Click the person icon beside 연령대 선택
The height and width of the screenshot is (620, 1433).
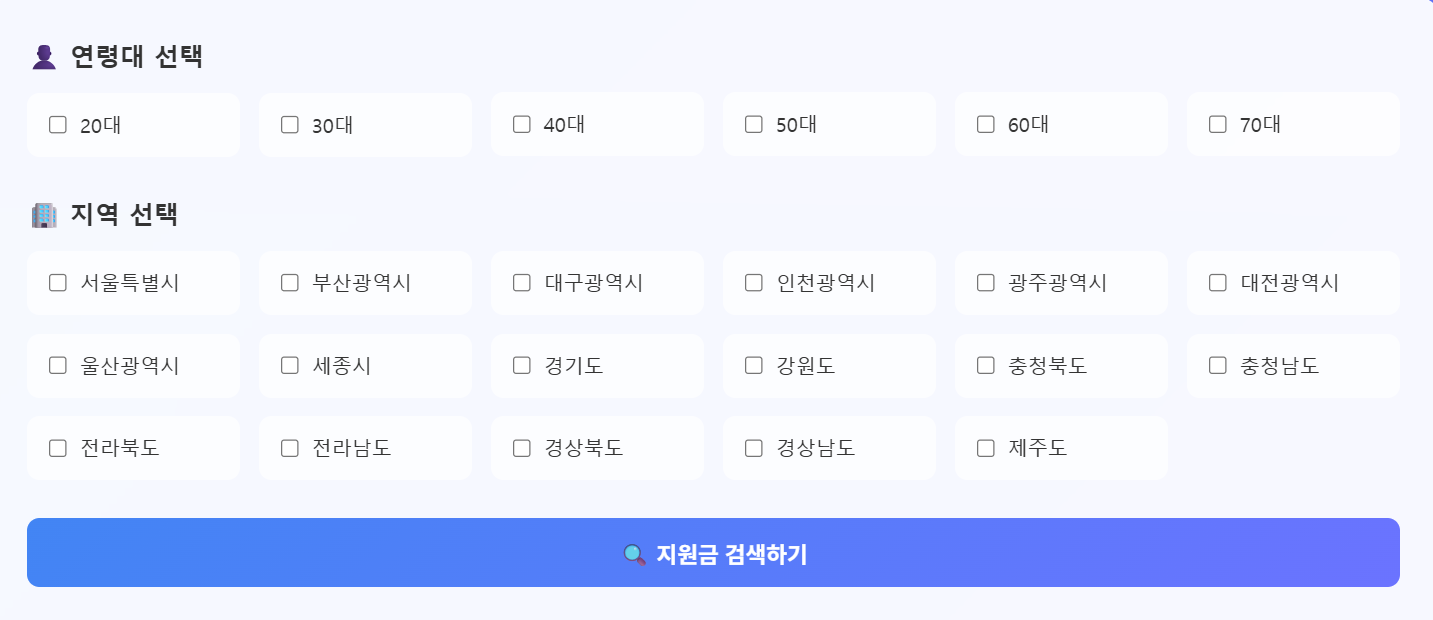[44, 57]
